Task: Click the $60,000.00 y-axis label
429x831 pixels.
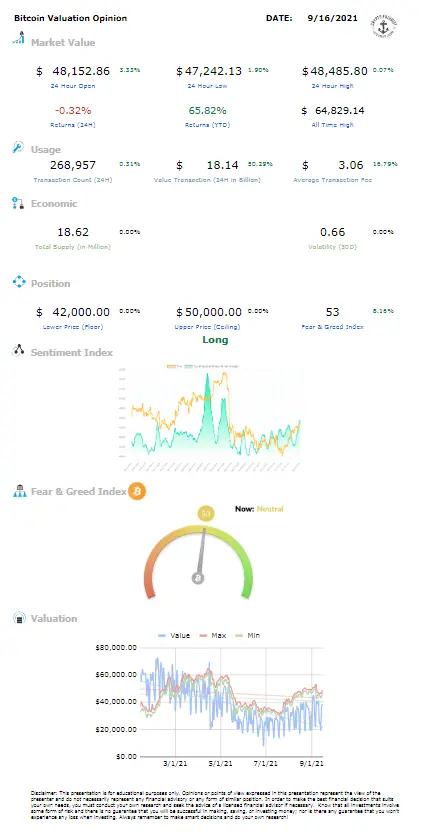Action: click(x=117, y=675)
